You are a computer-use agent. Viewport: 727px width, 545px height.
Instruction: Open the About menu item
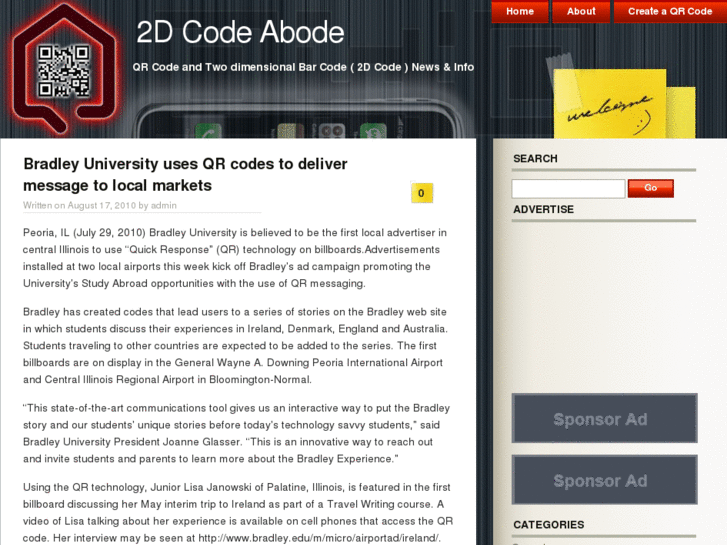[581, 11]
